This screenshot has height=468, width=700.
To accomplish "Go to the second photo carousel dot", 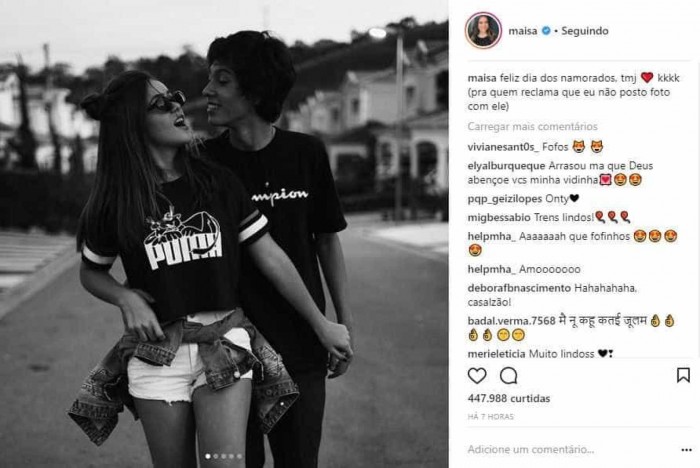I will [x=216, y=456].
